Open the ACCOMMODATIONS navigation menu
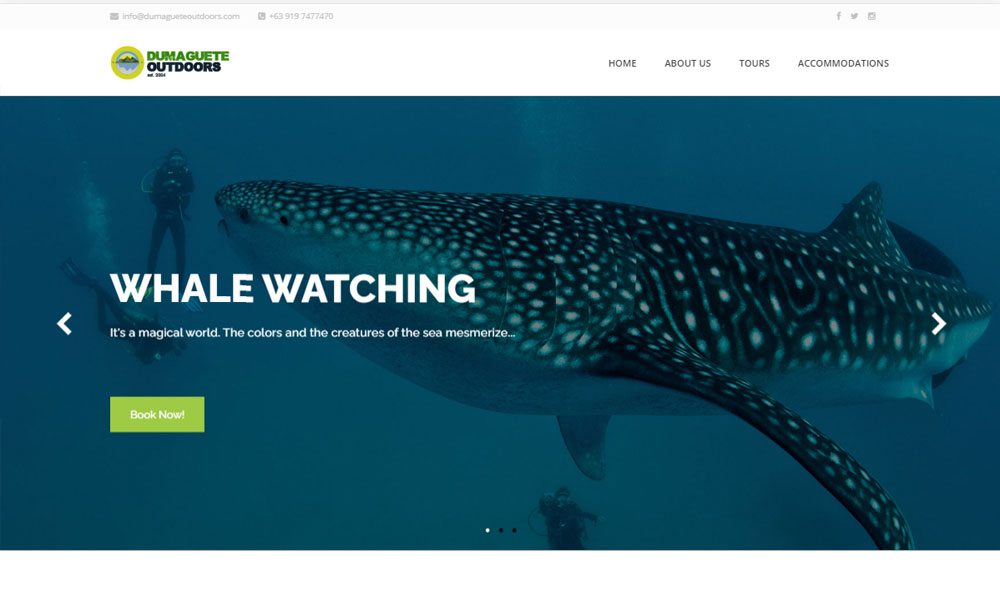 coord(843,63)
